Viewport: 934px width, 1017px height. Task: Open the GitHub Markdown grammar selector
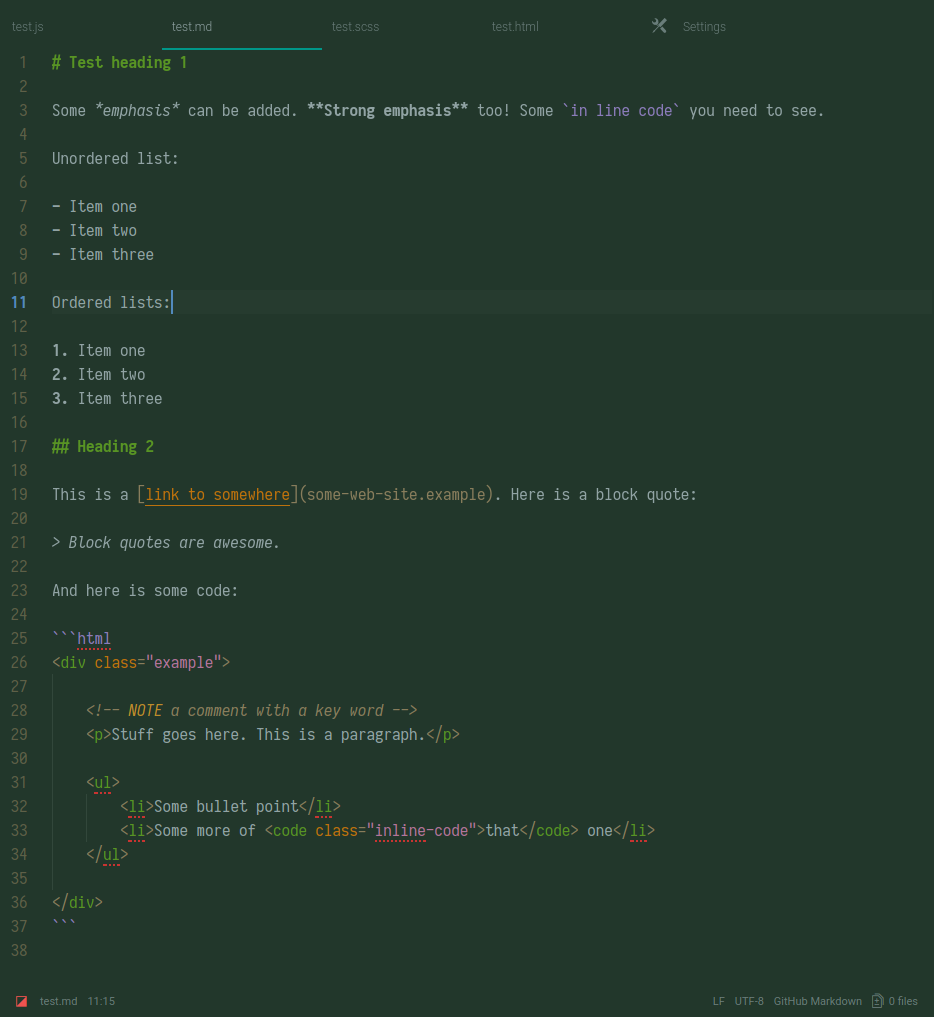[x=818, y=1001]
